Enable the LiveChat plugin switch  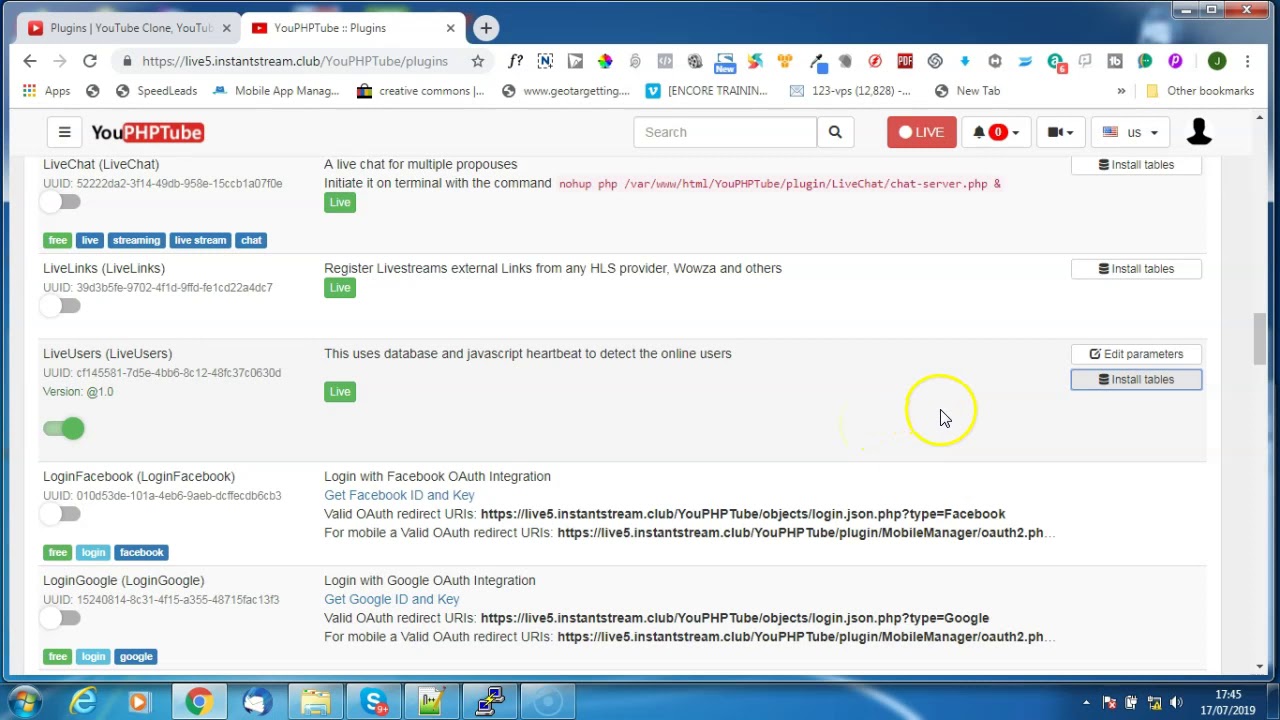62,202
